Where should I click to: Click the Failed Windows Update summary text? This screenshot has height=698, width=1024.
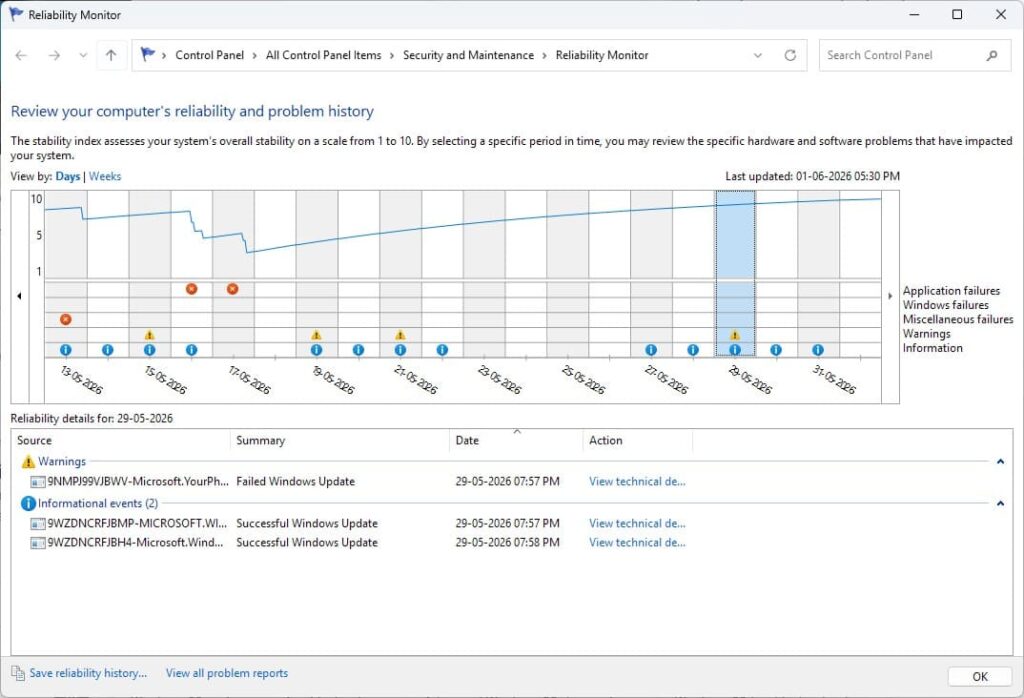click(295, 482)
